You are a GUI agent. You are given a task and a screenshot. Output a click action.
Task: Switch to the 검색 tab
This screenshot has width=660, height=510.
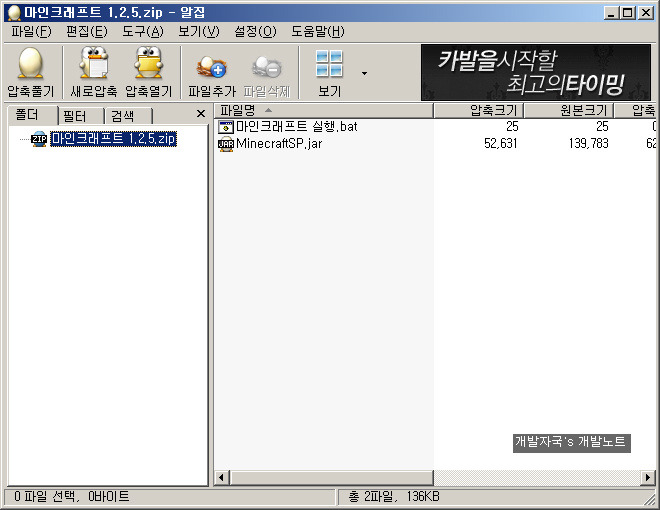(x=128, y=116)
